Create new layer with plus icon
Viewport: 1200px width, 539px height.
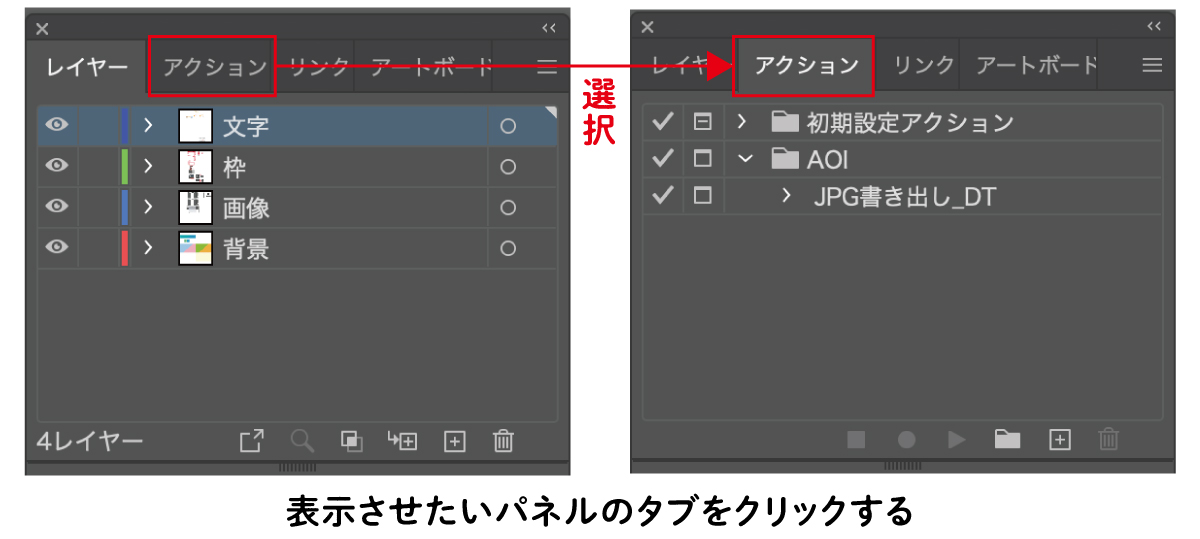pos(455,441)
